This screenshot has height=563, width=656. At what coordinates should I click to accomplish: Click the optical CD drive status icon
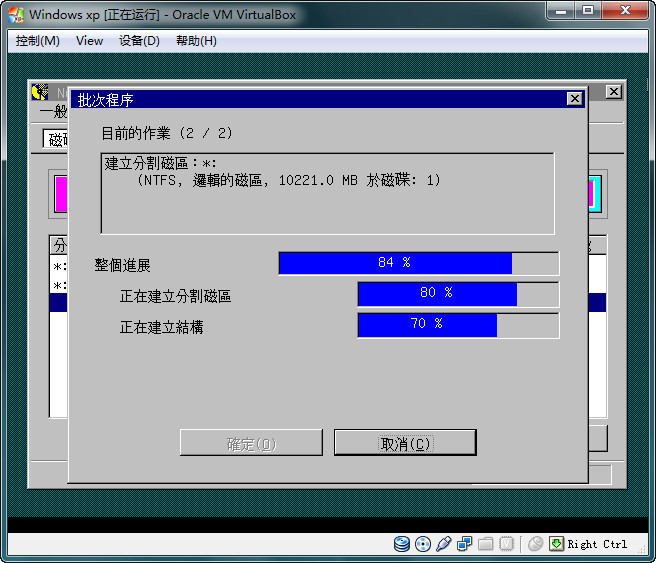click(x=423, y=544)
